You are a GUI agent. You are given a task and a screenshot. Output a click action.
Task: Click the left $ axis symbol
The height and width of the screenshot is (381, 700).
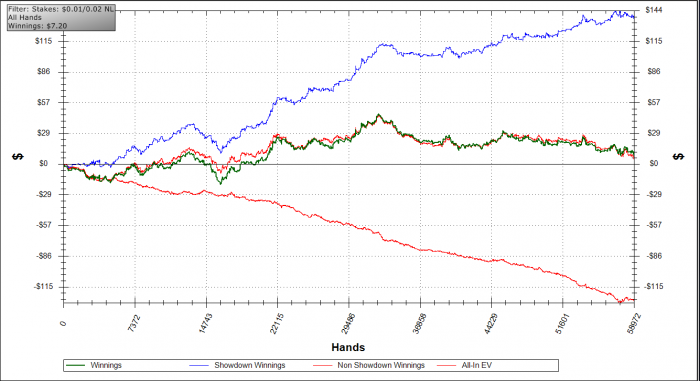point(18,156)
